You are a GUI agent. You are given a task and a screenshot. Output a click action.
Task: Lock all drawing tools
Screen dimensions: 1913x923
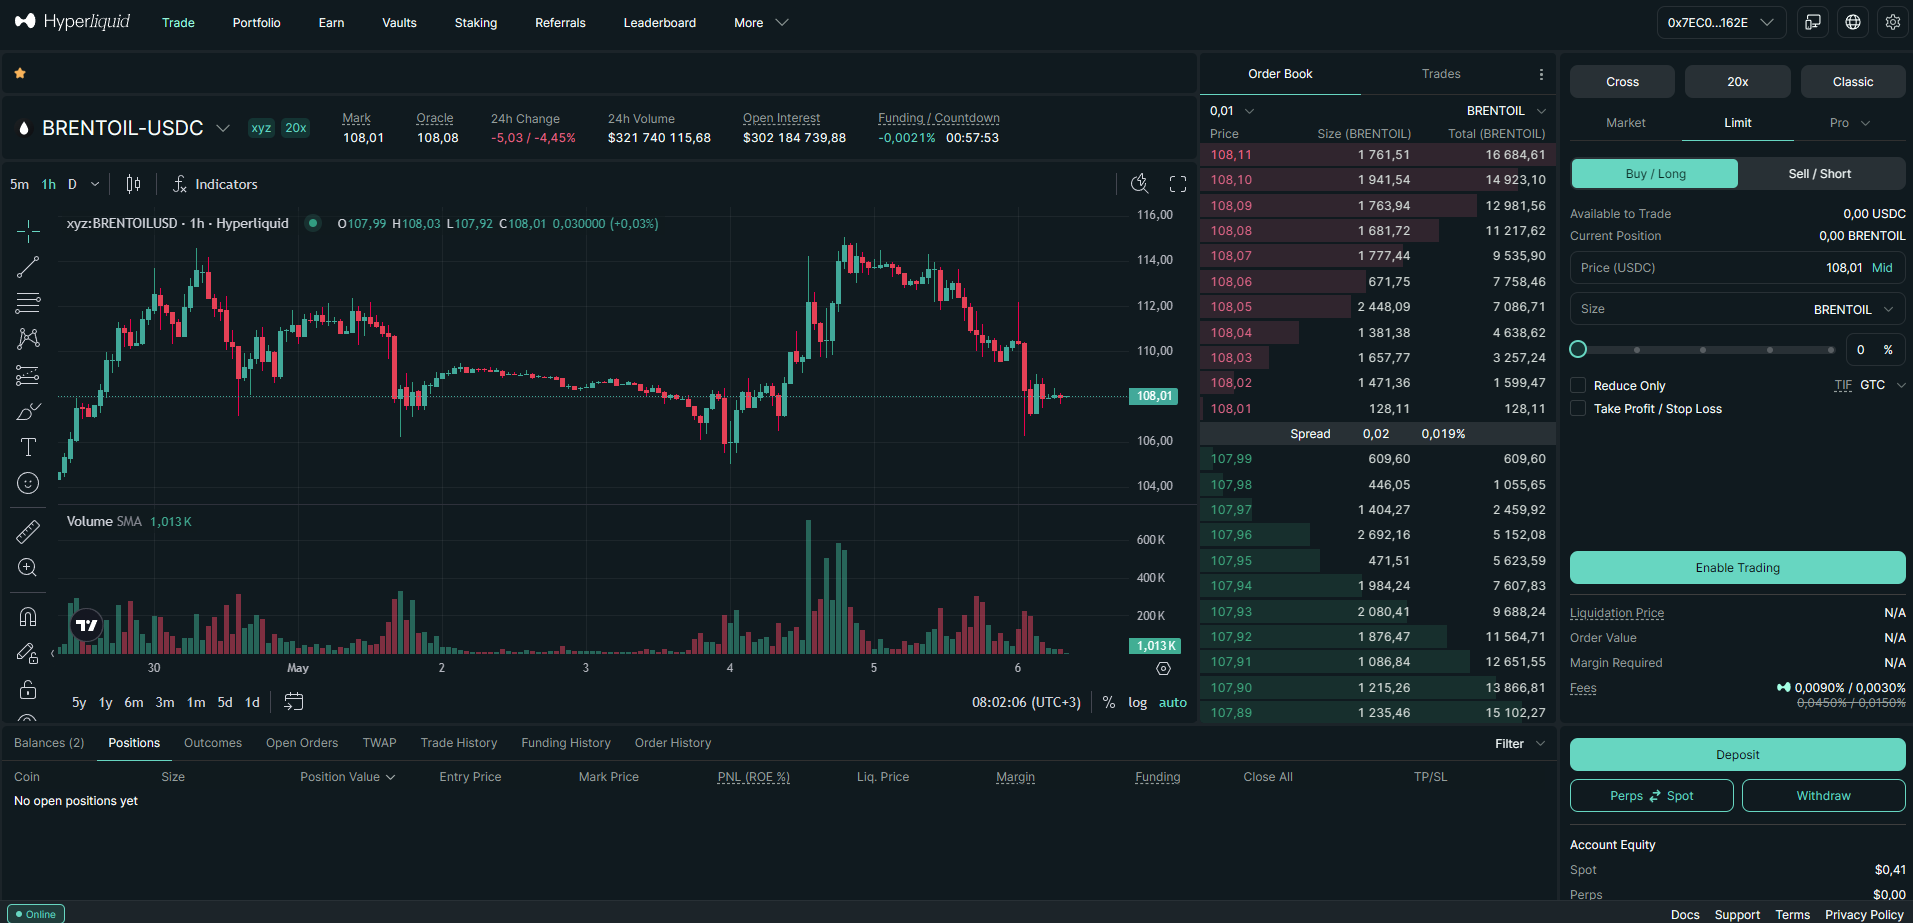[28, 689]
